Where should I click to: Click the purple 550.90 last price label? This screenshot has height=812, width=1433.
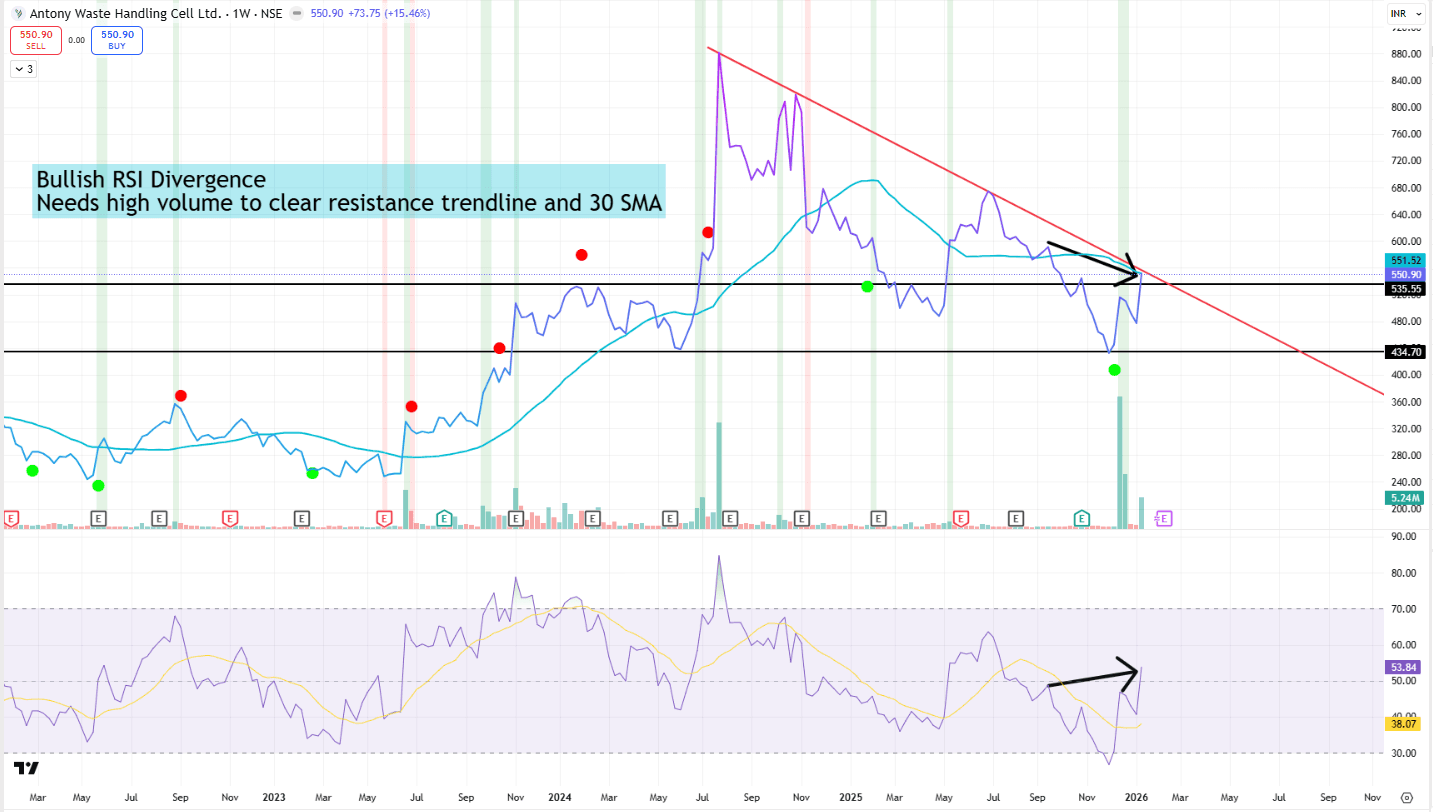click(x=1406, y=274)
